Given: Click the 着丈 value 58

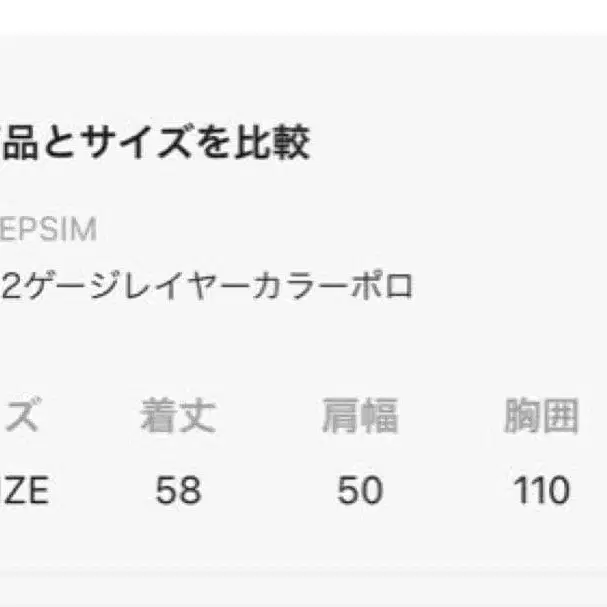Looking at the screenshot, I should pyautogui.click(x=178, y=490).
